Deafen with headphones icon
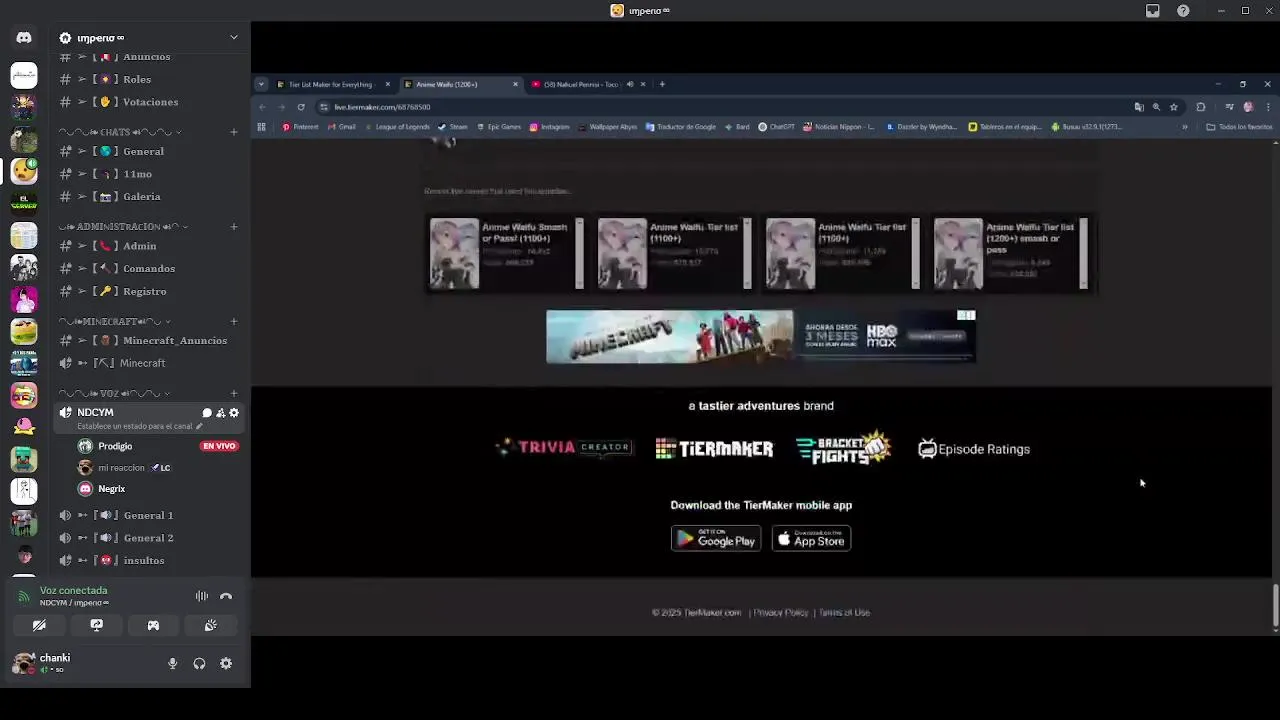The height and width of the screenshot is (720, 1280). 199,663
